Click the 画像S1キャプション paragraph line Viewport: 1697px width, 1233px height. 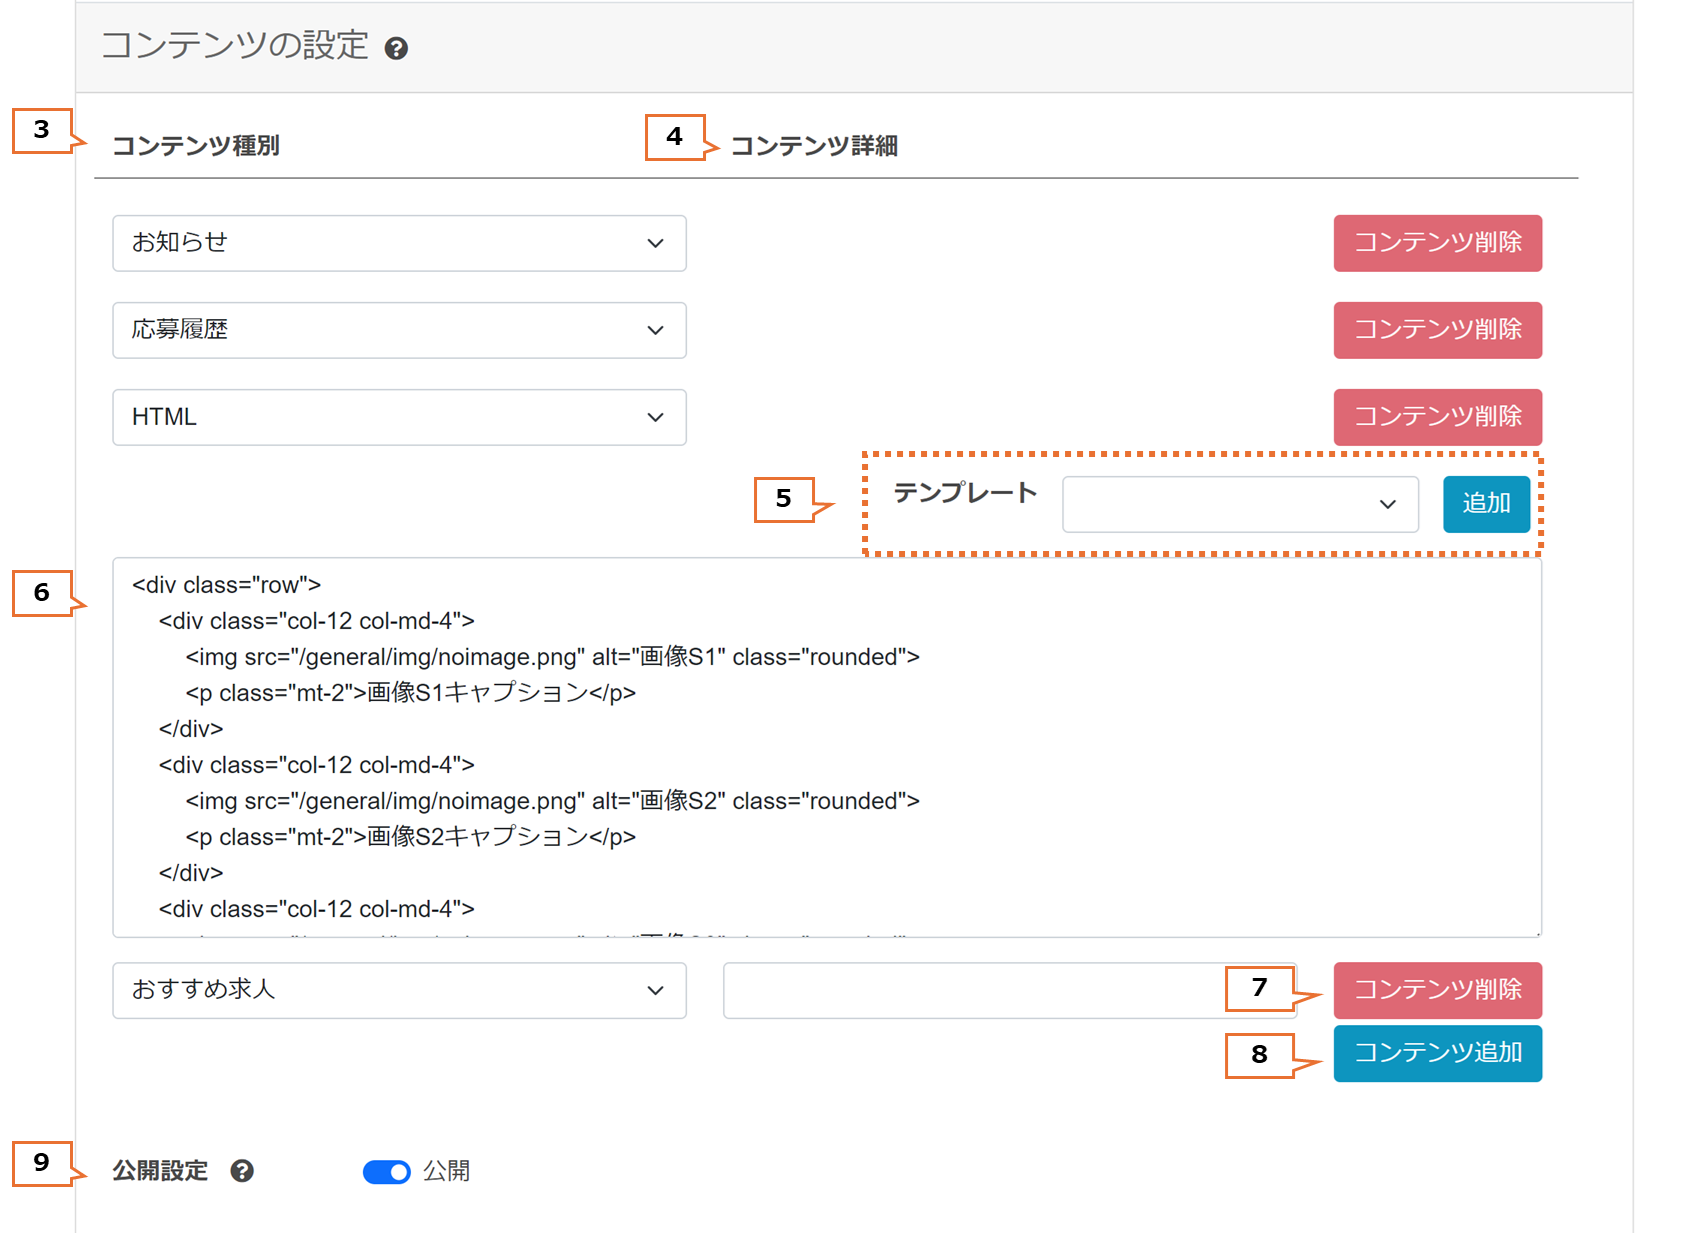(x=410, y=693)
